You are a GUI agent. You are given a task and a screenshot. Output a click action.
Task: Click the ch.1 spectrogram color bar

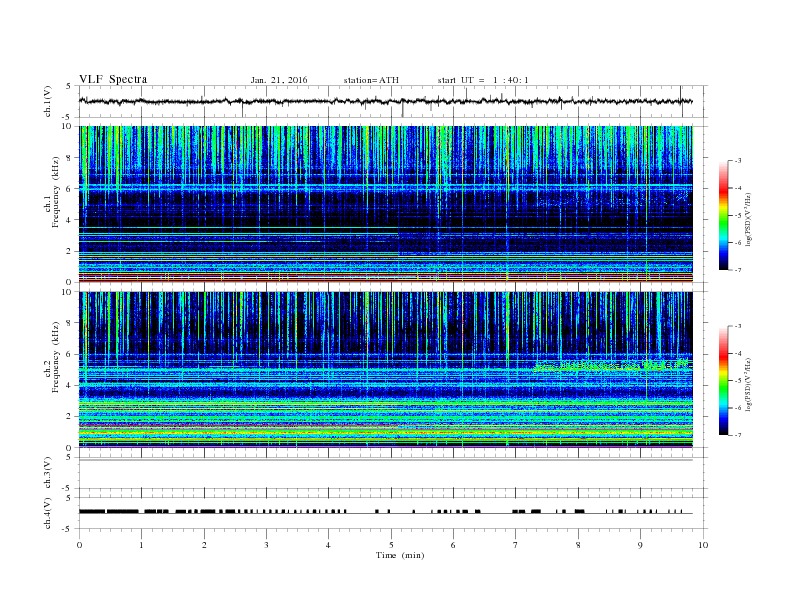click(x=723, y=216)
